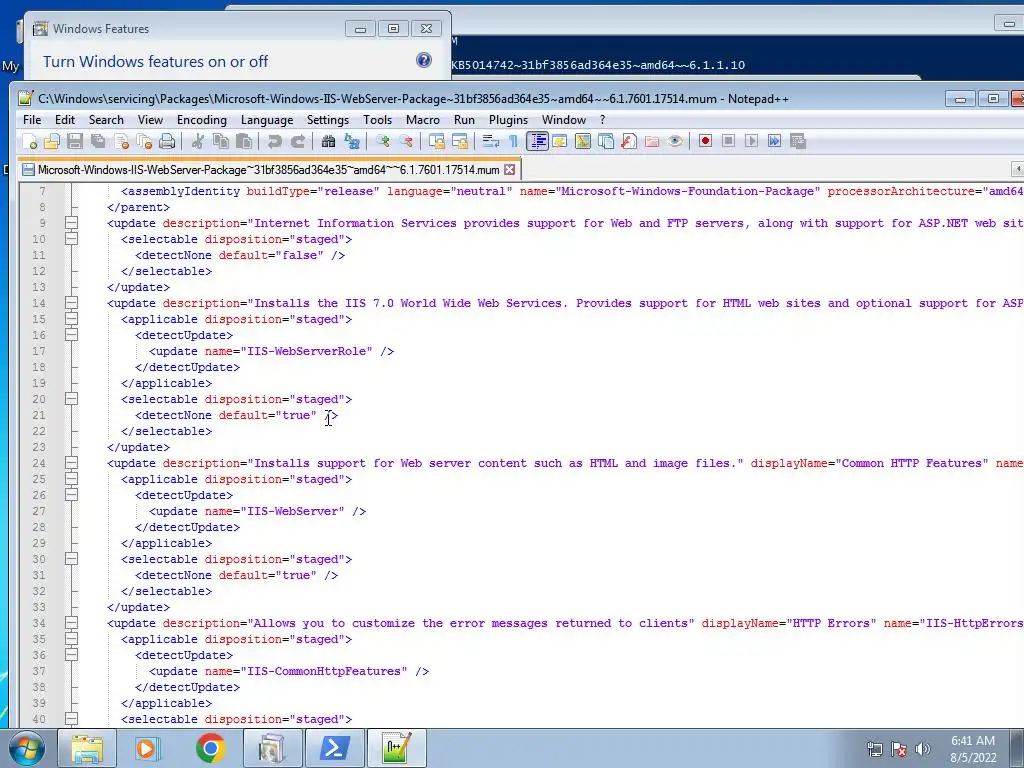The height and width of the screenshot is (768, 1024).
Task: Open the Settings menu
Action: 328,120
